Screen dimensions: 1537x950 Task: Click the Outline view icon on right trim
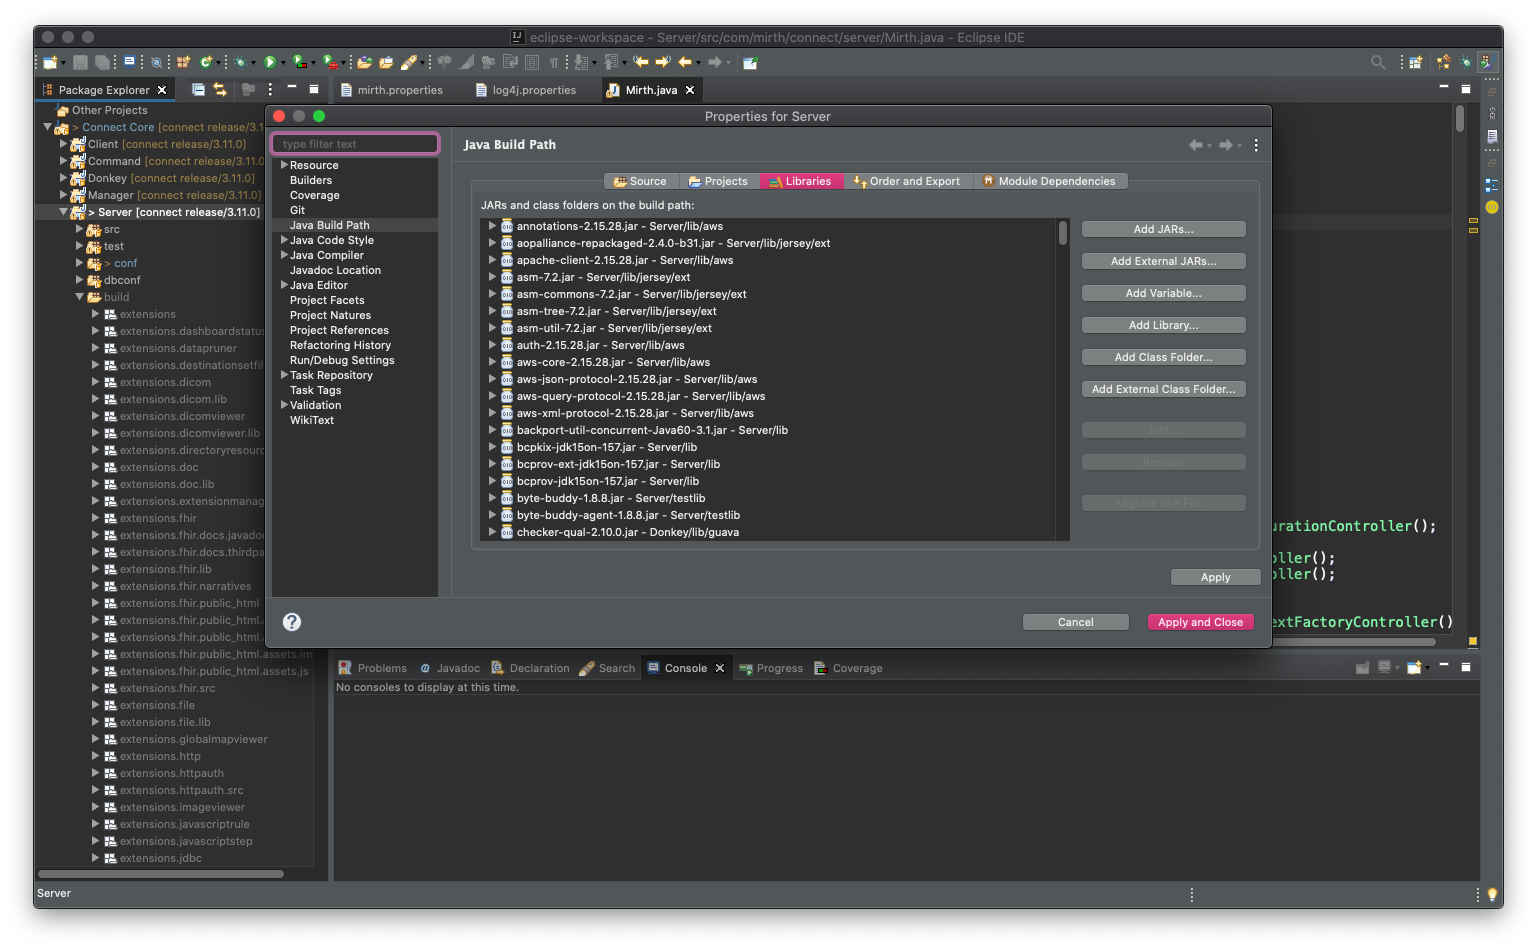click(x=1492, y=185)
